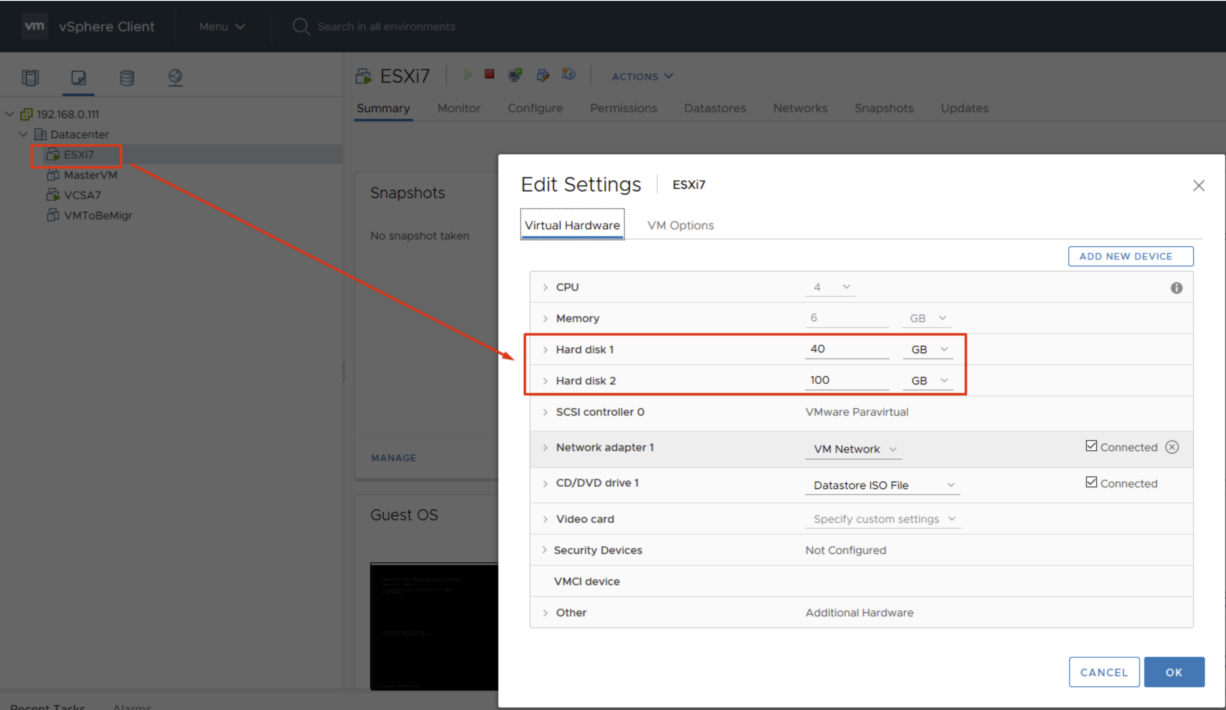
Task: Launch the Remote Console icon
Action: (515, 74)
